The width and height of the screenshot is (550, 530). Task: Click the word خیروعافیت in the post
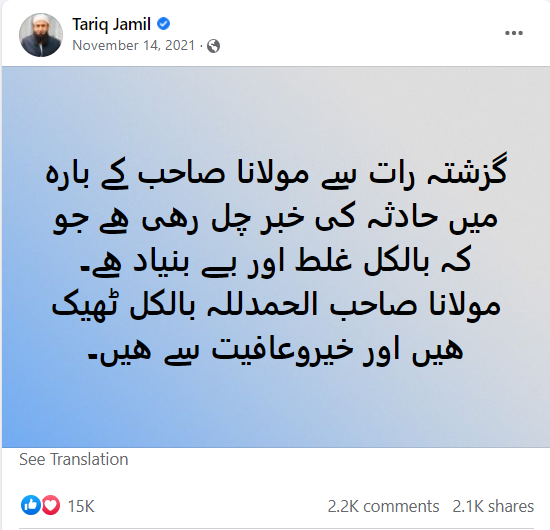click(282, 350)
